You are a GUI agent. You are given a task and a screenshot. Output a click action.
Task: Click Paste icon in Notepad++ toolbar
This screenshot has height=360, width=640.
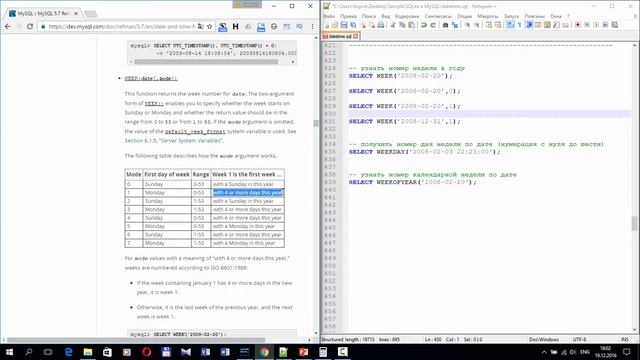tap(411, 25)
